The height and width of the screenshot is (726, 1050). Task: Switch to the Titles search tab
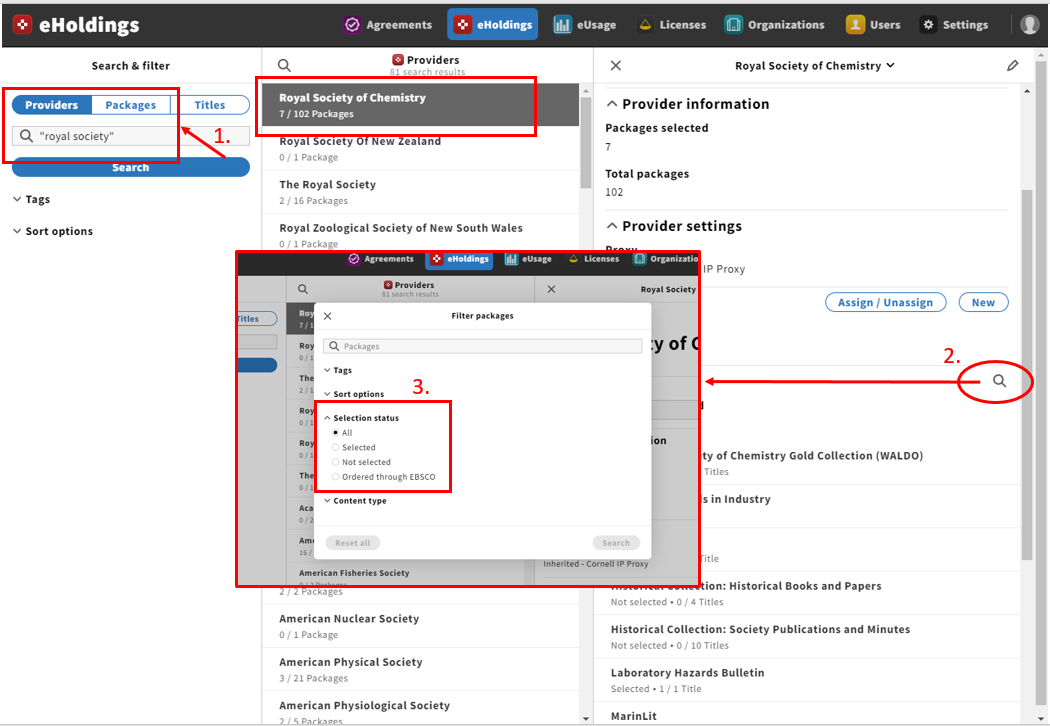[210, 105]
